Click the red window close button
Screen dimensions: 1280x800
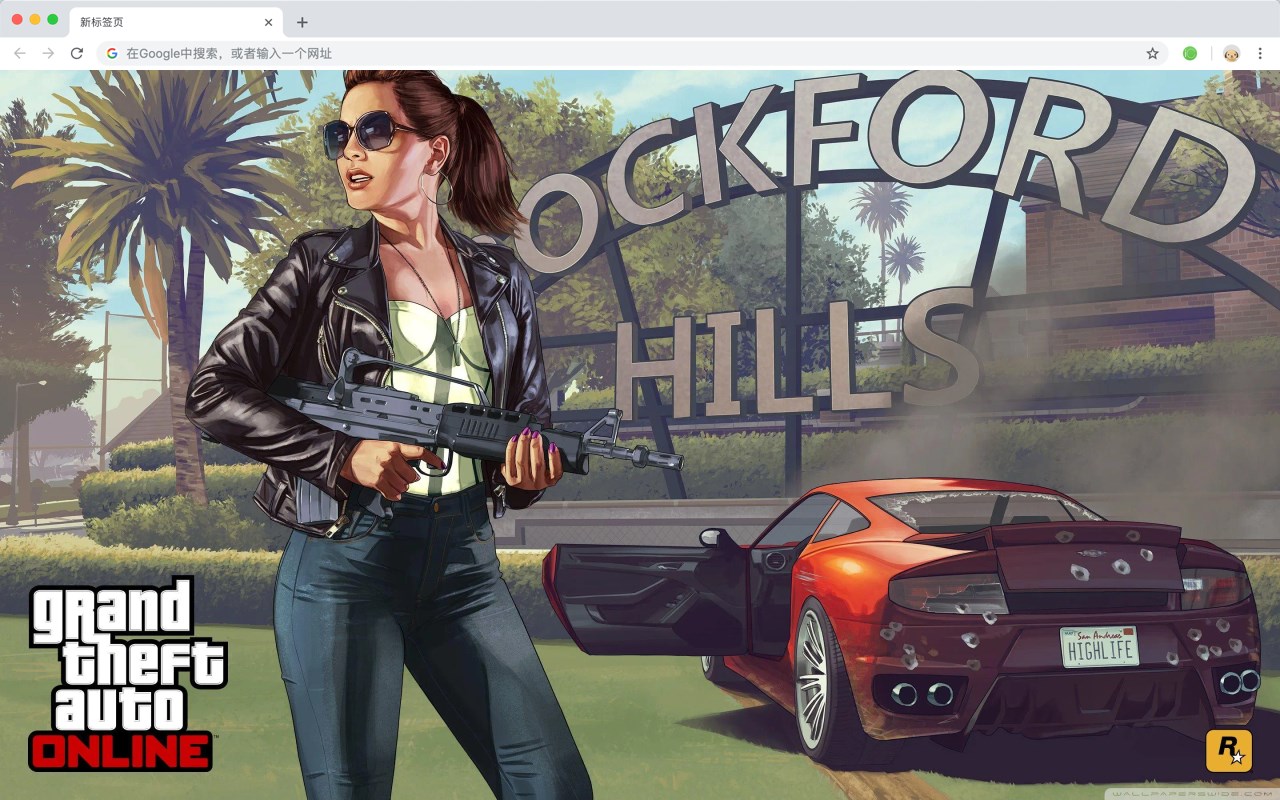[17, 19]
